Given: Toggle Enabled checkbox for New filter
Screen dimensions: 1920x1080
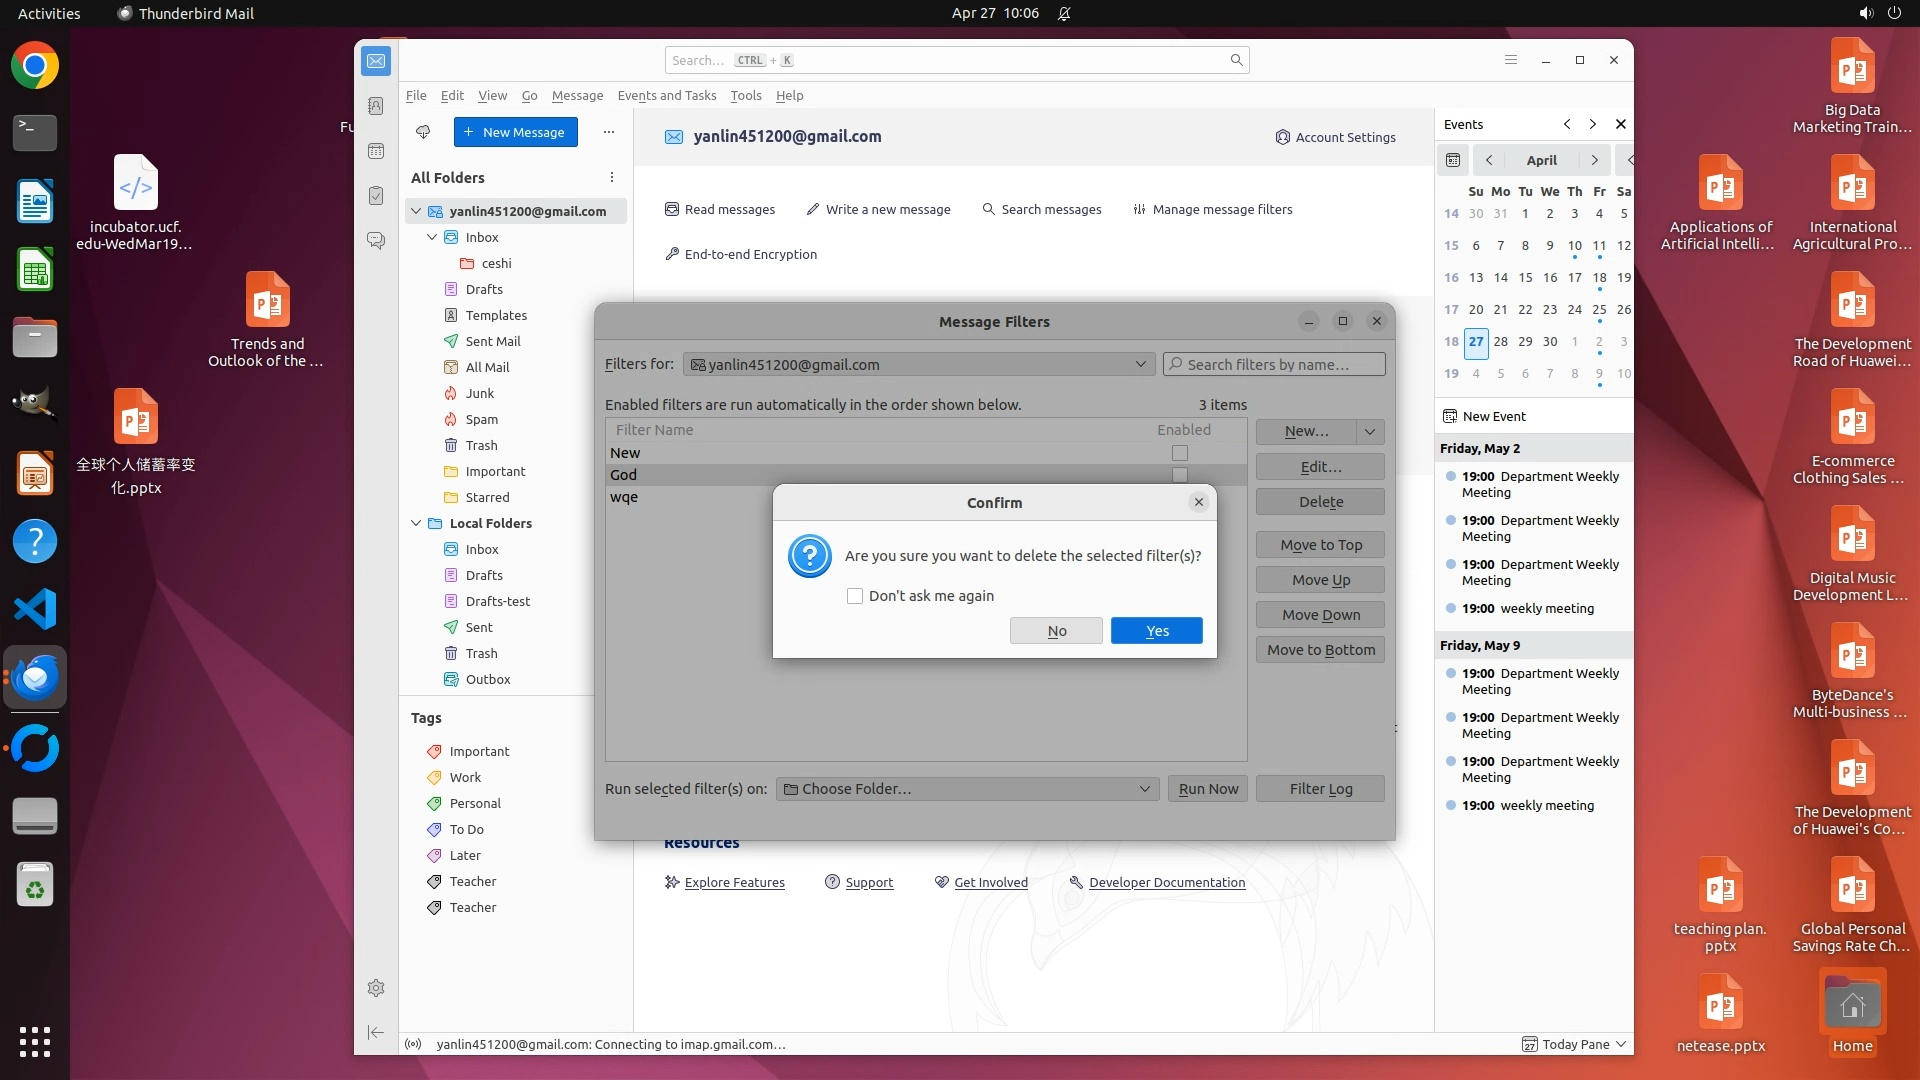Looking at the screenshot, I should click(1180, 453).
